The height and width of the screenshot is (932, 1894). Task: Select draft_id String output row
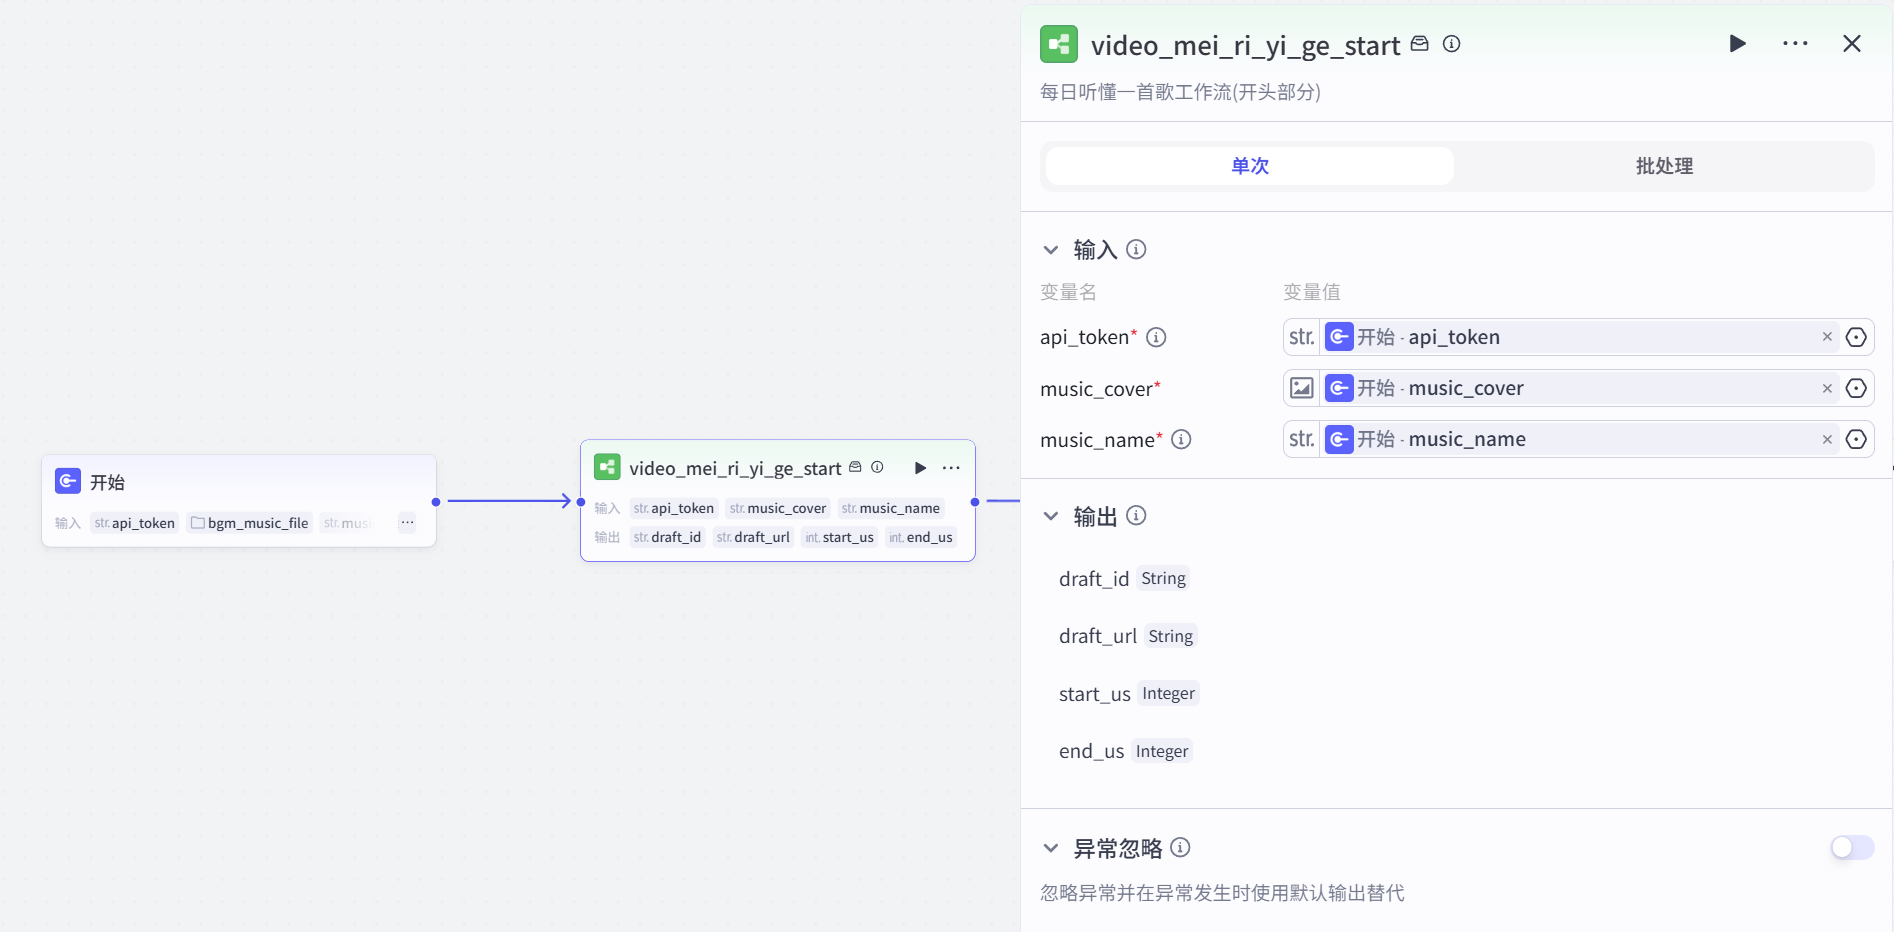[1124, 579]
